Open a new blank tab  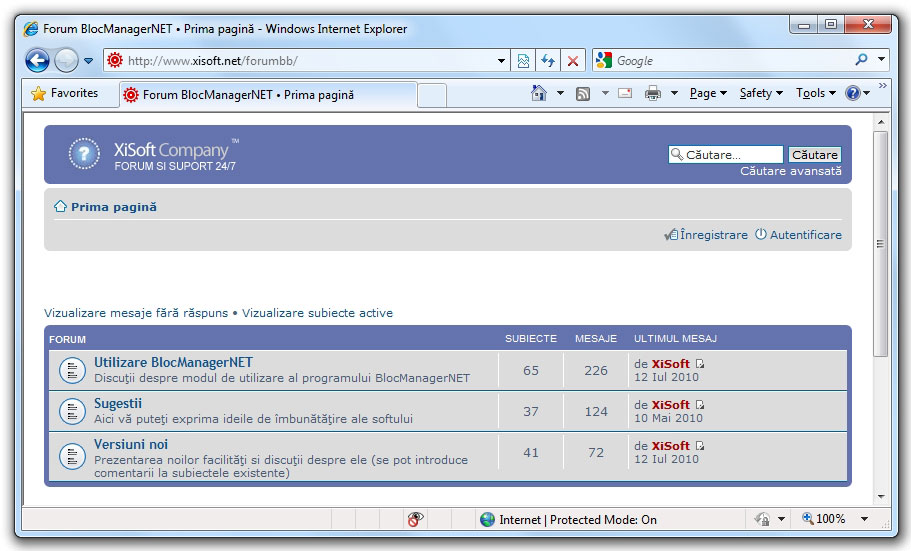click(432, 95)
